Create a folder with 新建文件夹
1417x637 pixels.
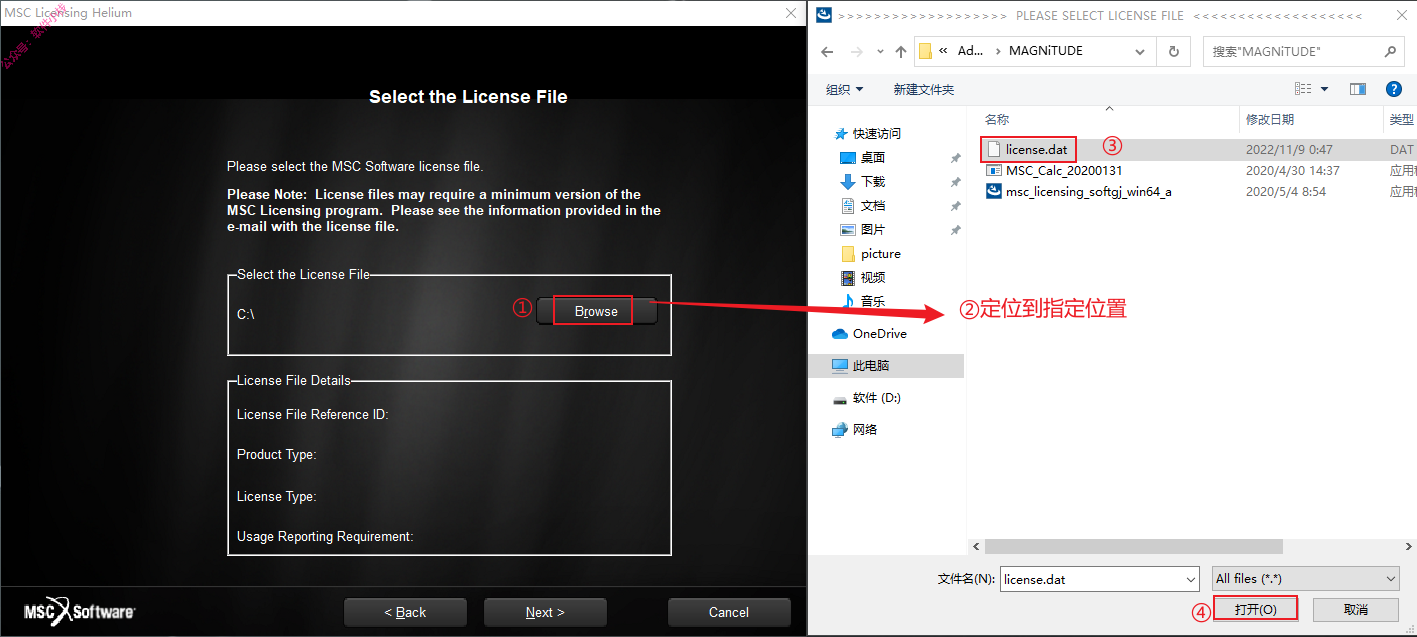click(x=924, y=89)
